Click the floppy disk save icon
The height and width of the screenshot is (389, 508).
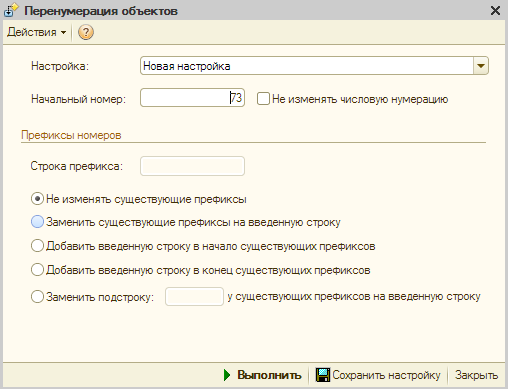(323, 375)
